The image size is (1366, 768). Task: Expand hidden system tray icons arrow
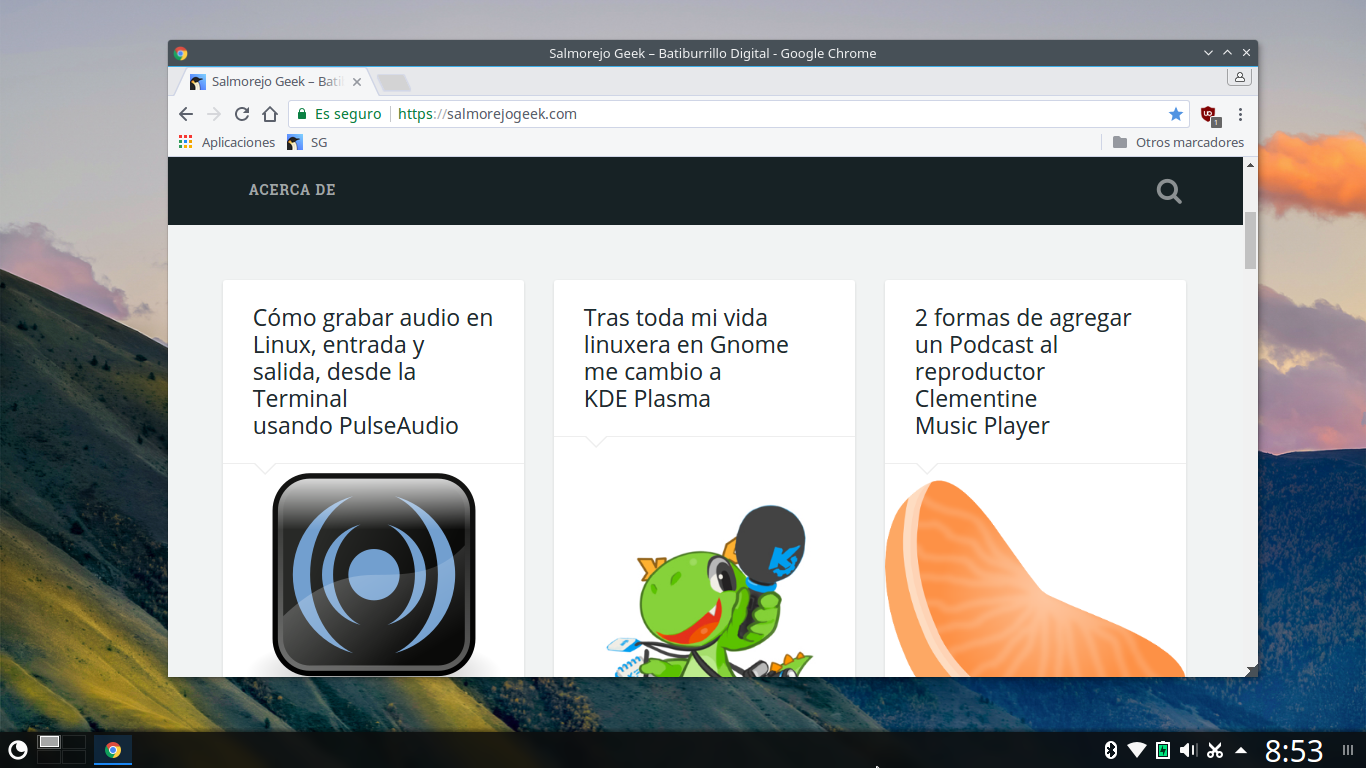click(1241, 750)
